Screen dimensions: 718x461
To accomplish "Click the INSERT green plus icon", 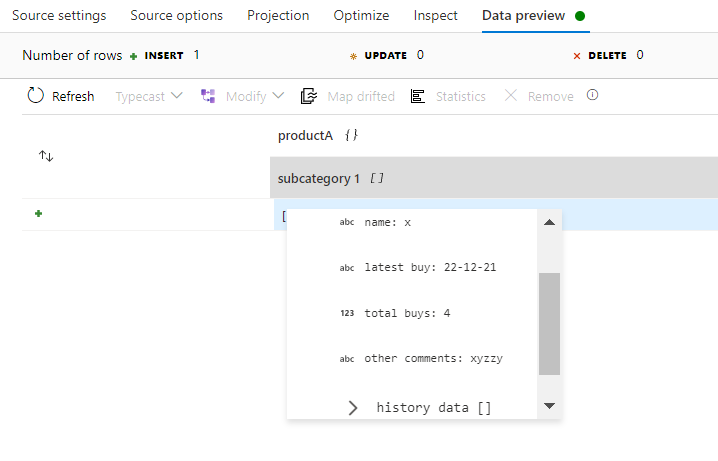I will pos(133,56).
